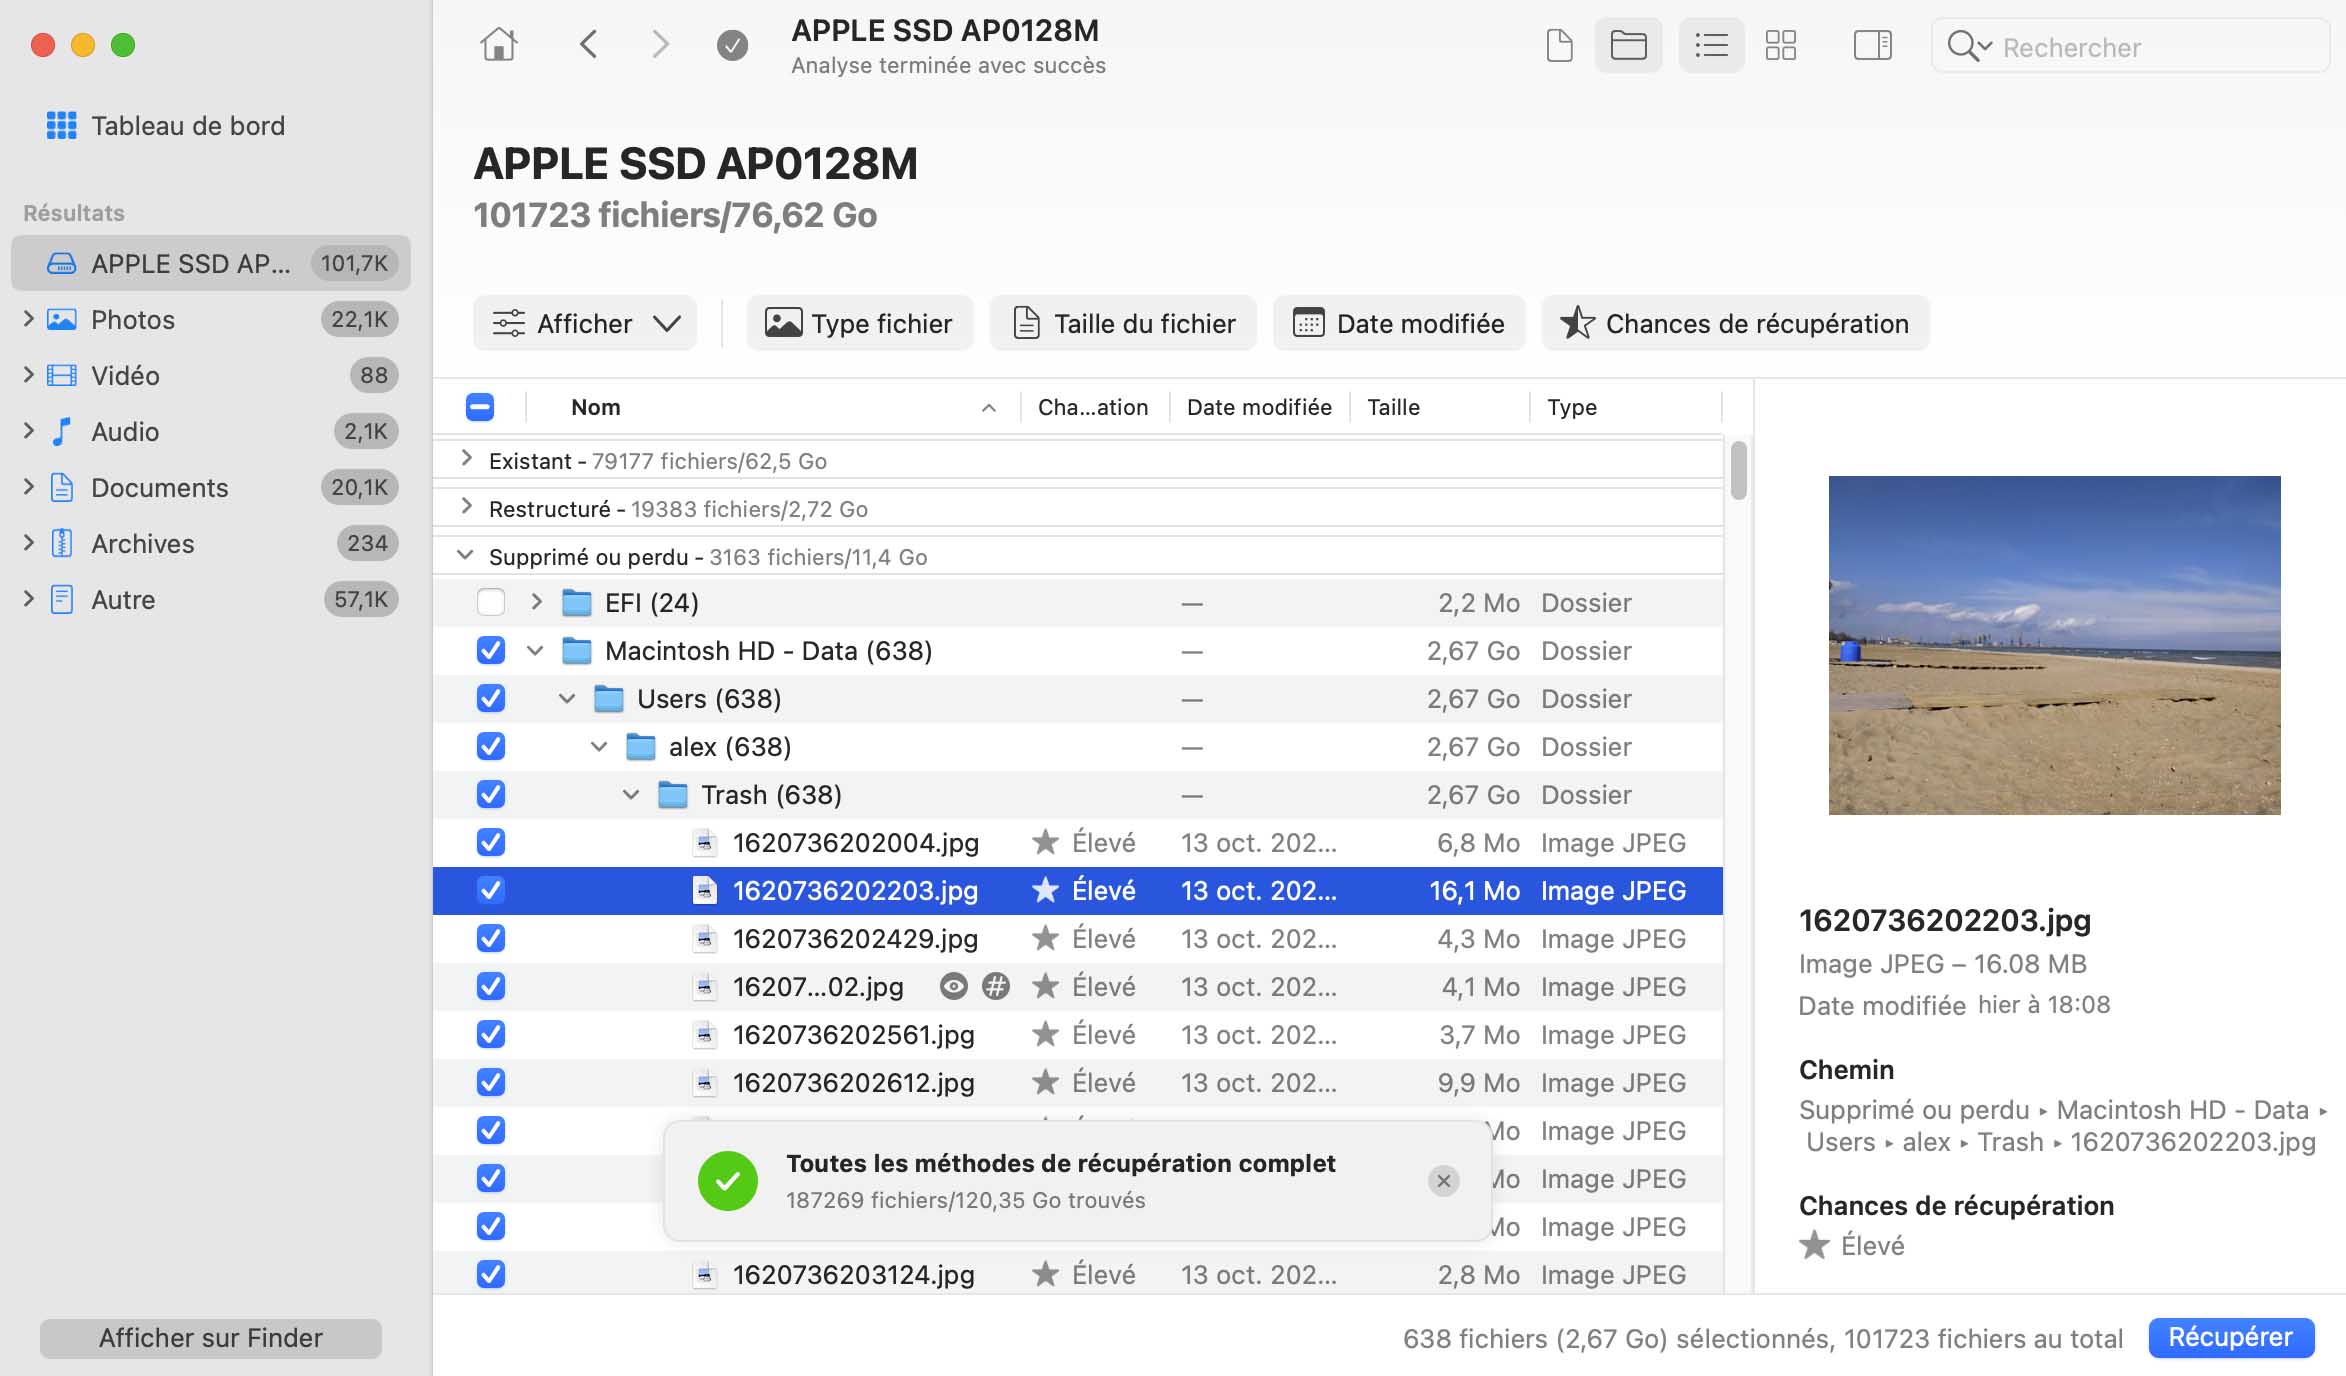
Task: Switch to grid thumbnail view
Action: [x=1780, y=45]
